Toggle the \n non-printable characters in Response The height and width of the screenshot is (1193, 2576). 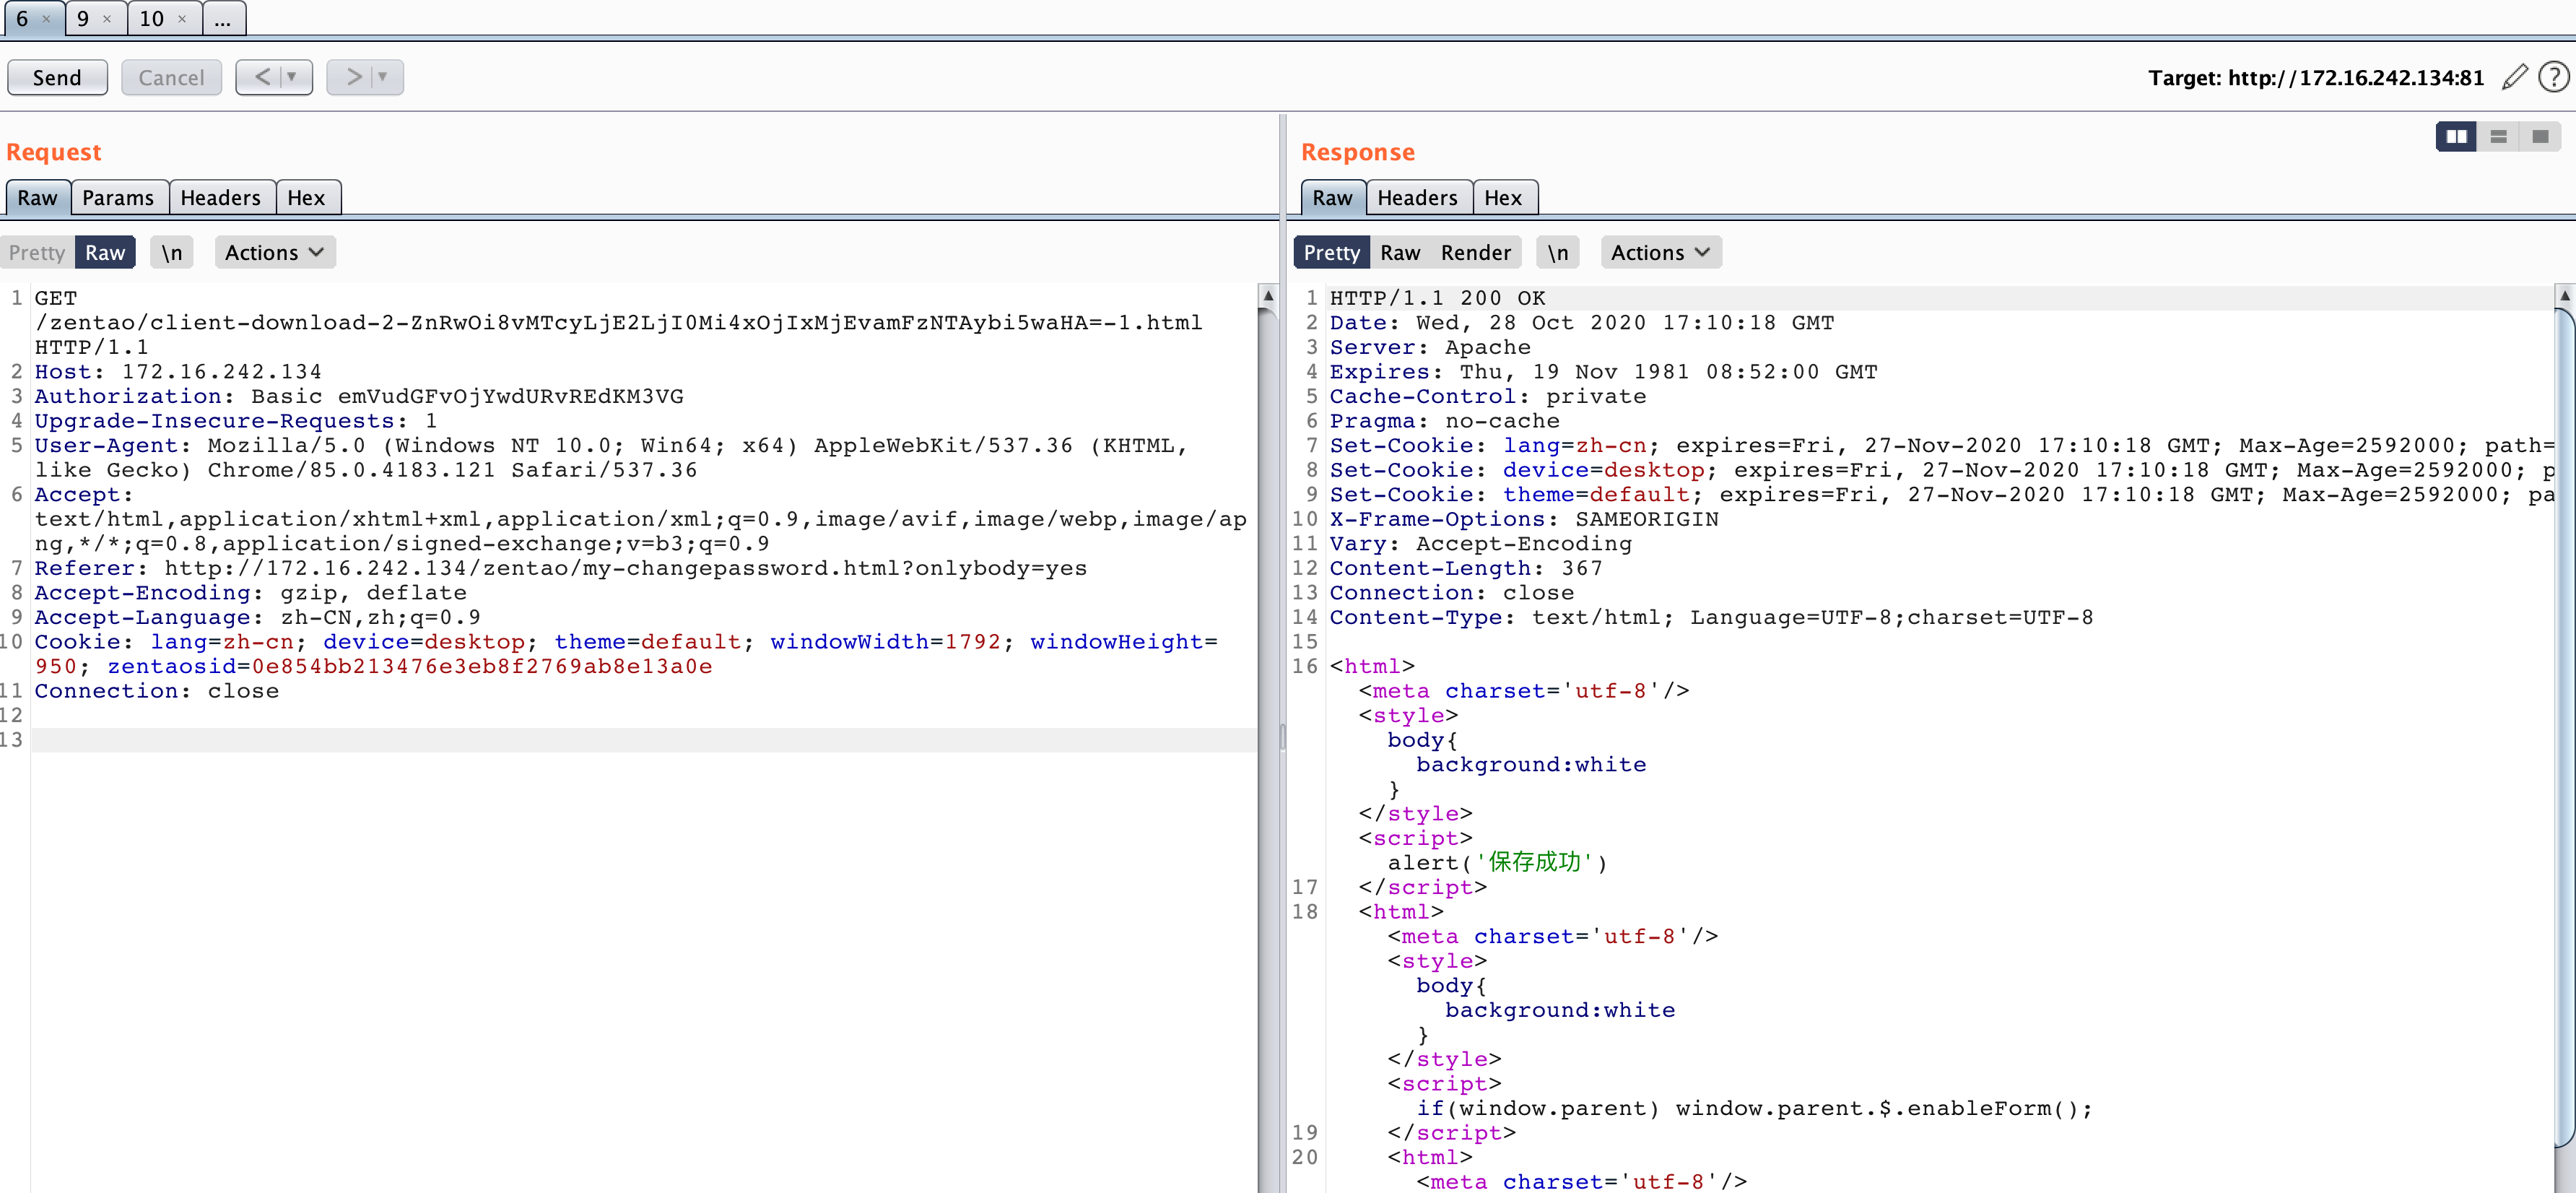(1558, 252)
